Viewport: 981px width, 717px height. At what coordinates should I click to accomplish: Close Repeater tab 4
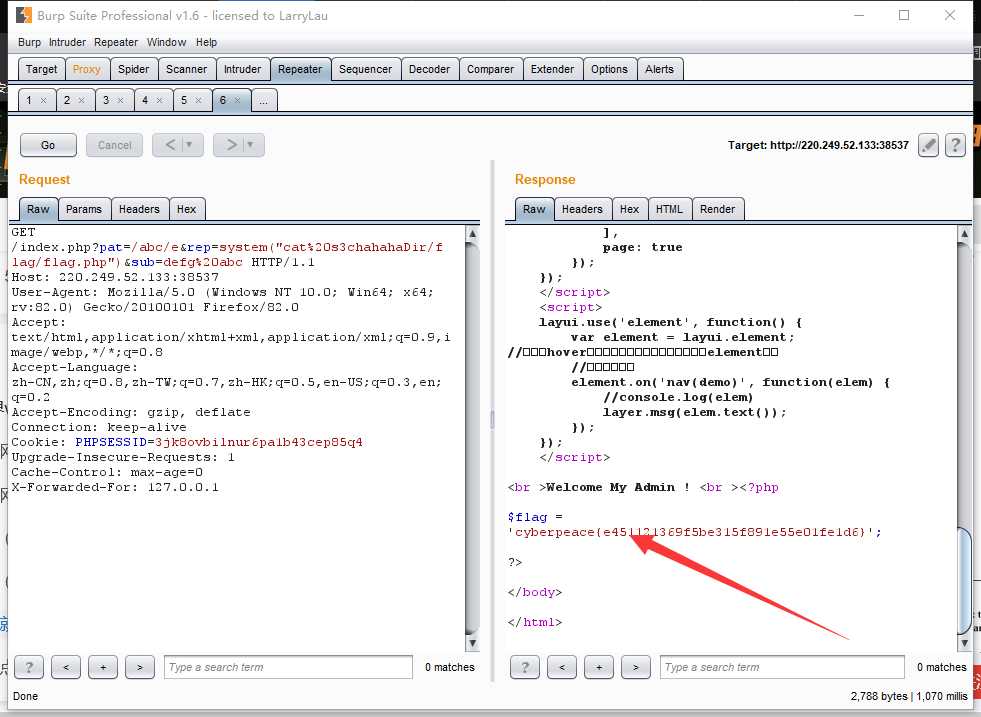coord(160,100)
